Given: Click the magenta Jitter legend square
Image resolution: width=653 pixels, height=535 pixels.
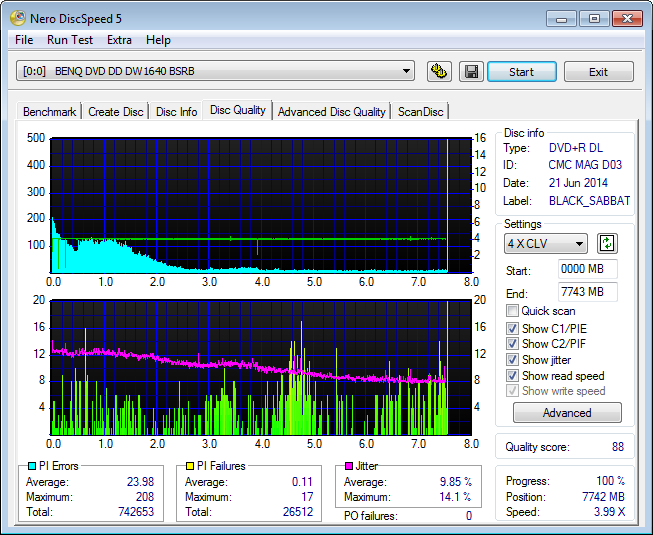Looking at the screenshot, I should pyautogui.click(x=349, y=466).
